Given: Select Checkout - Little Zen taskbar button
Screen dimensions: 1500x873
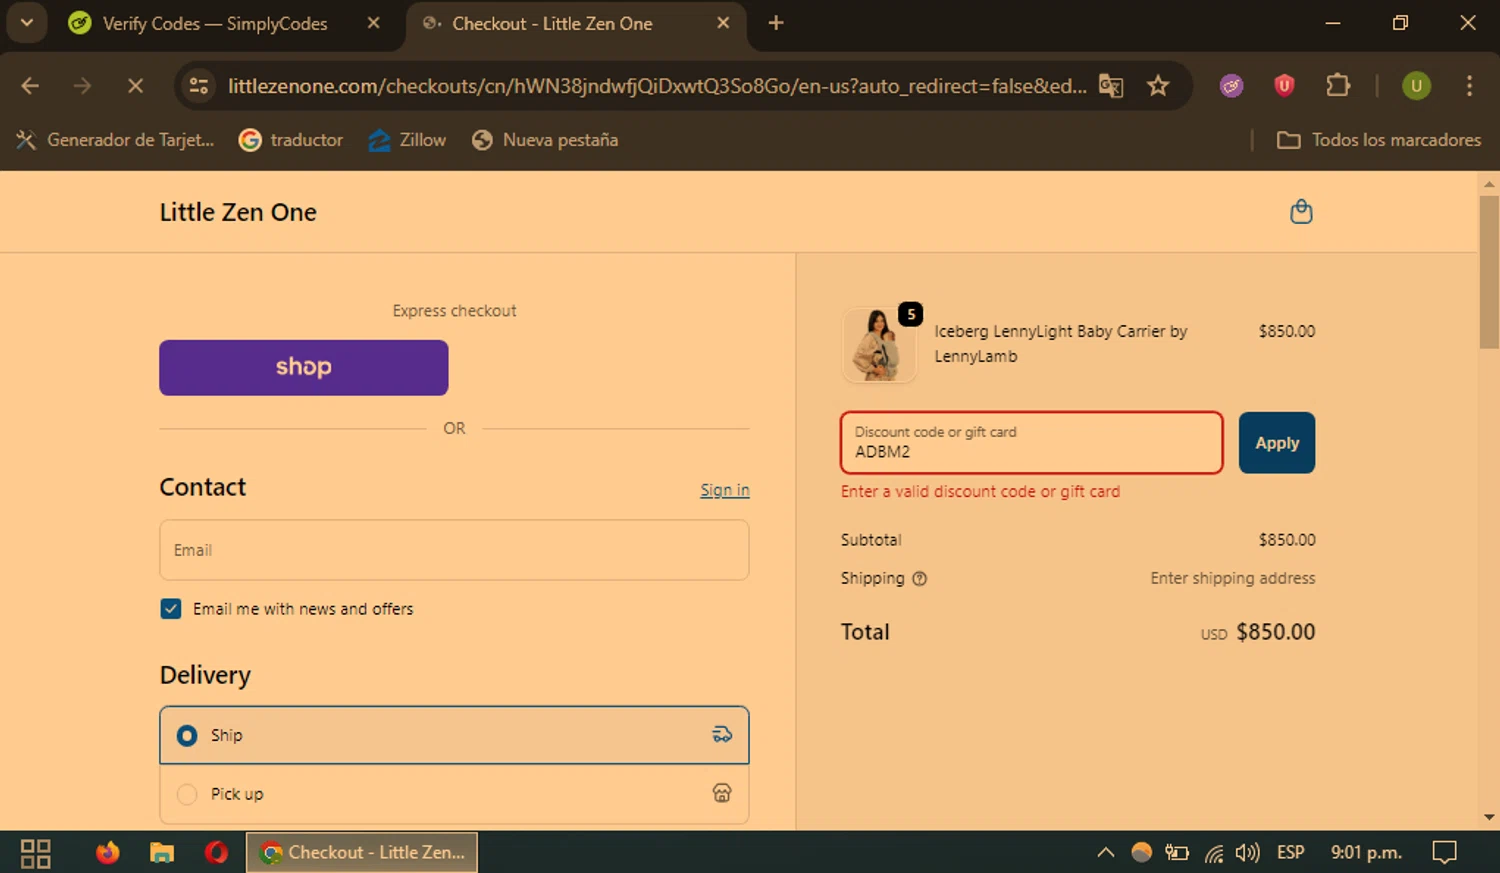Looking at the screenshot, I should point(362,853).
